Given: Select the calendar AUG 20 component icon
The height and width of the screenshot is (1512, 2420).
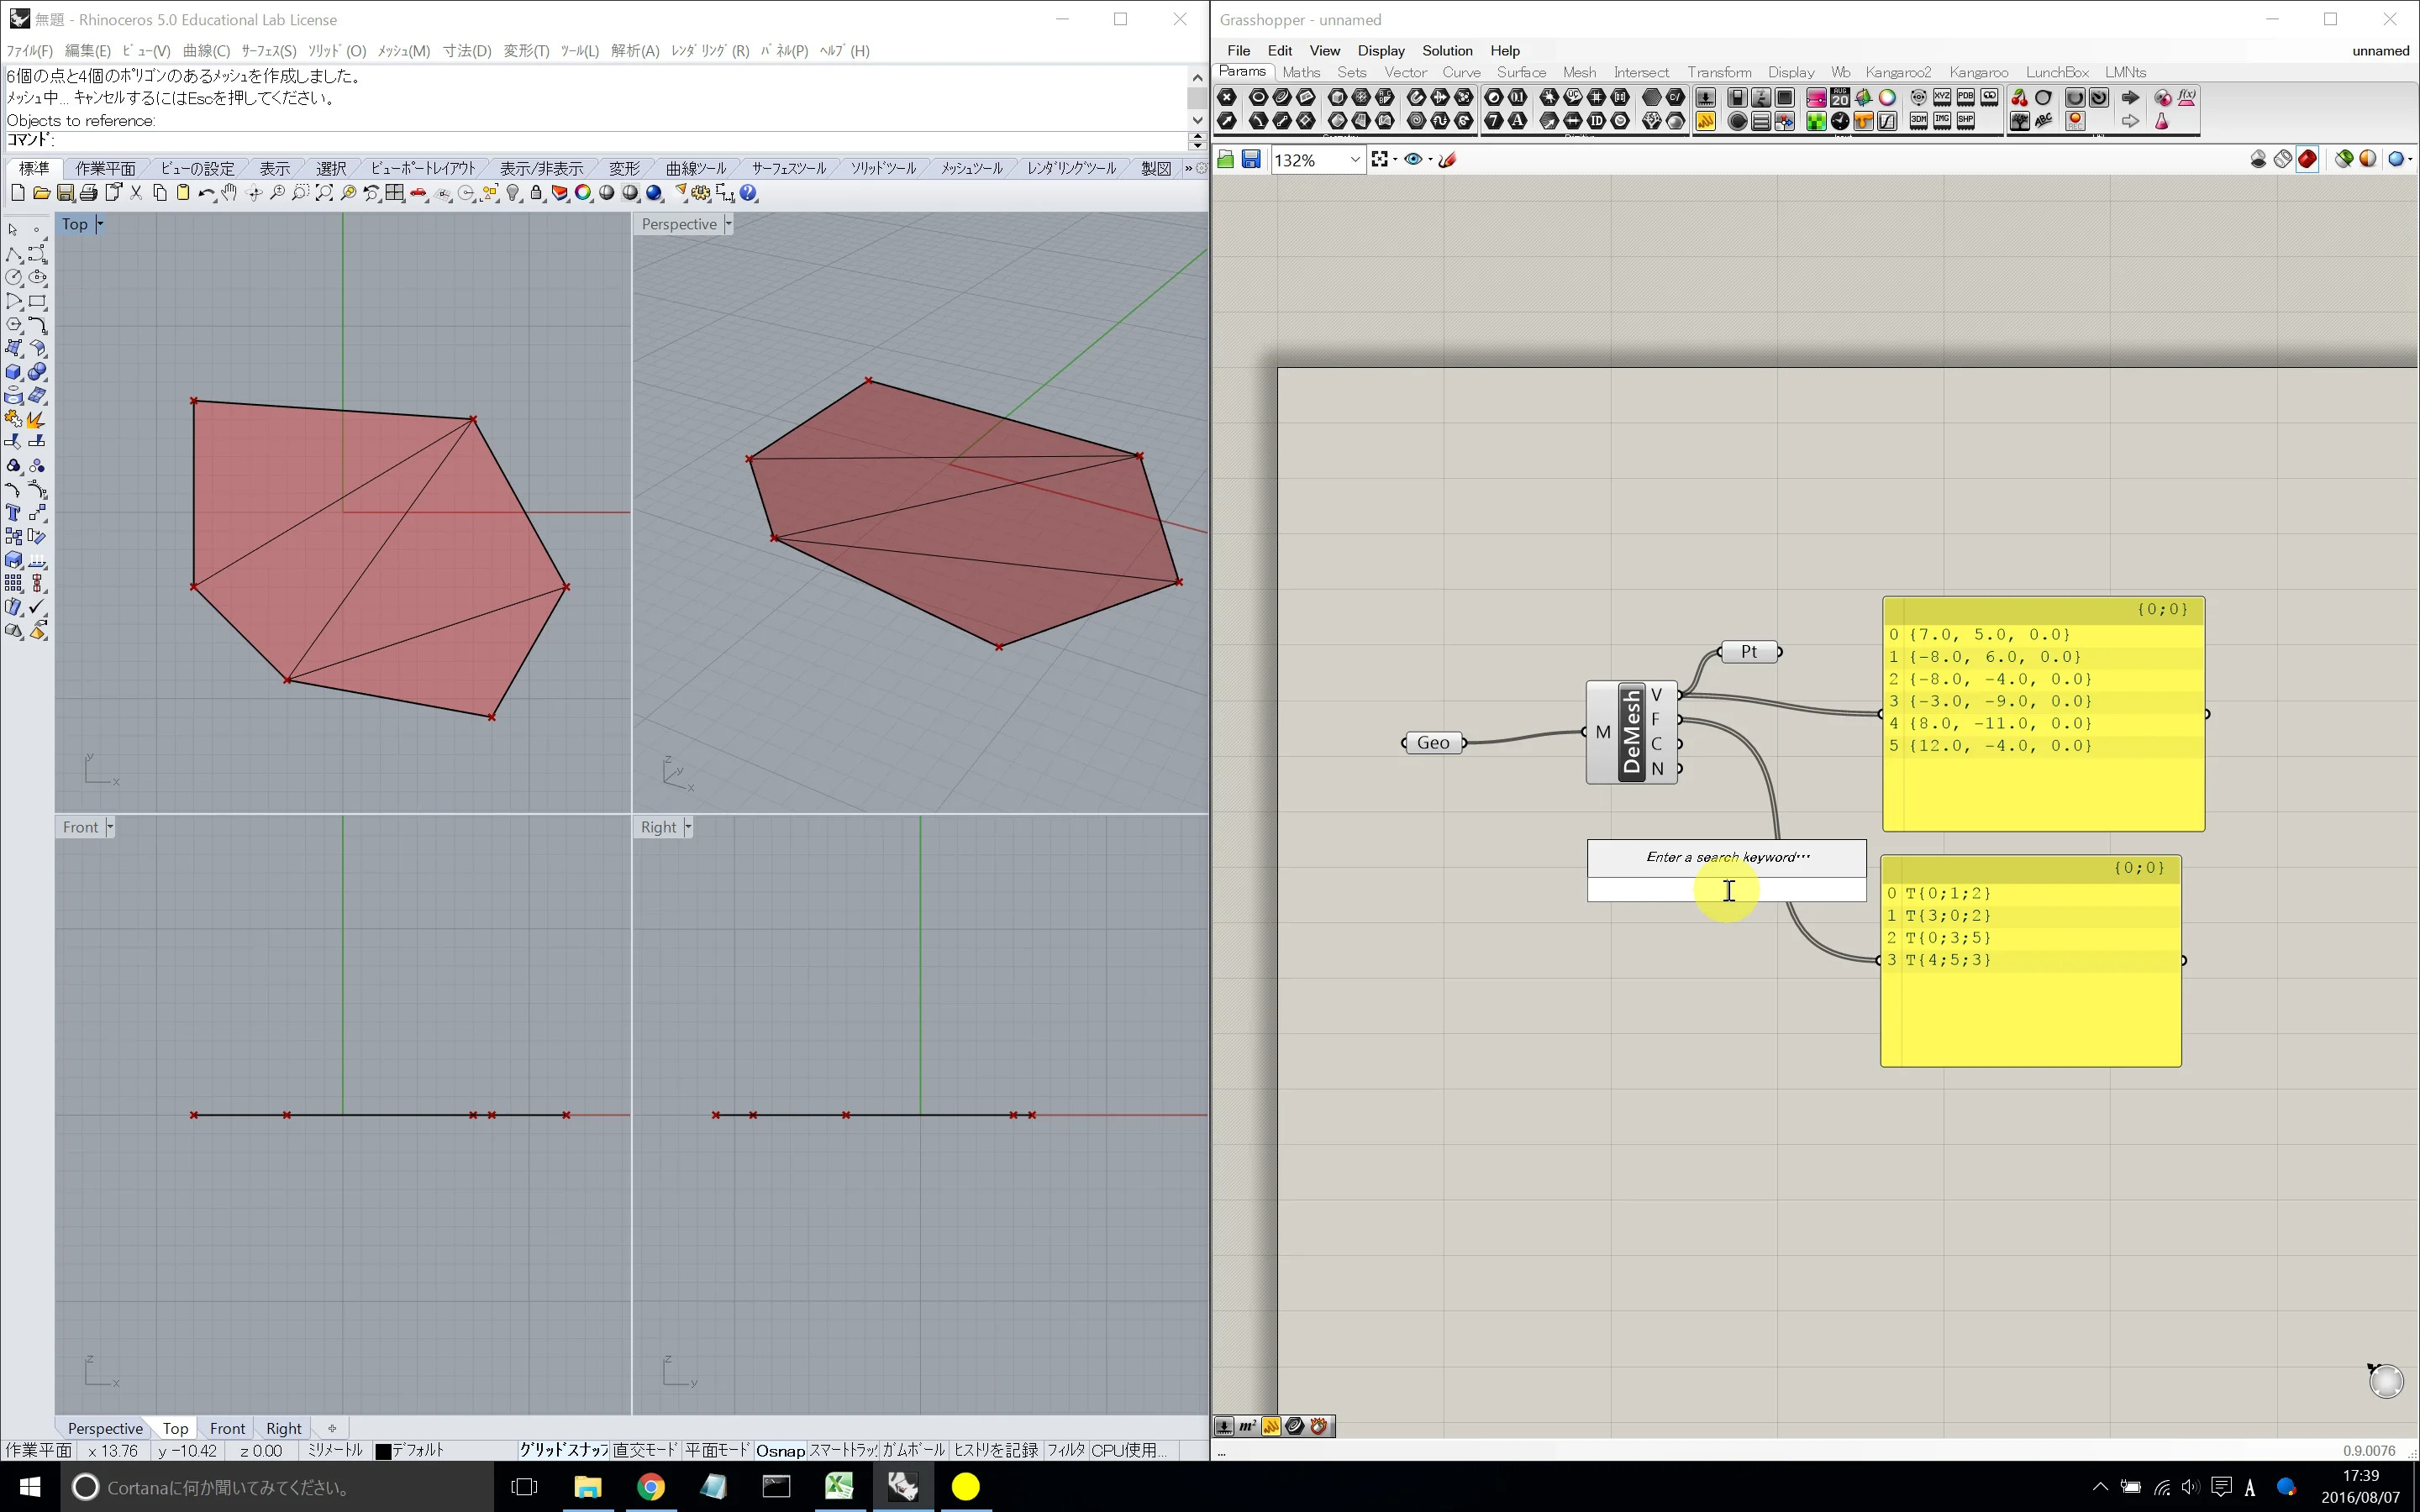Looking at the screenshot, I should [1840, 97].
